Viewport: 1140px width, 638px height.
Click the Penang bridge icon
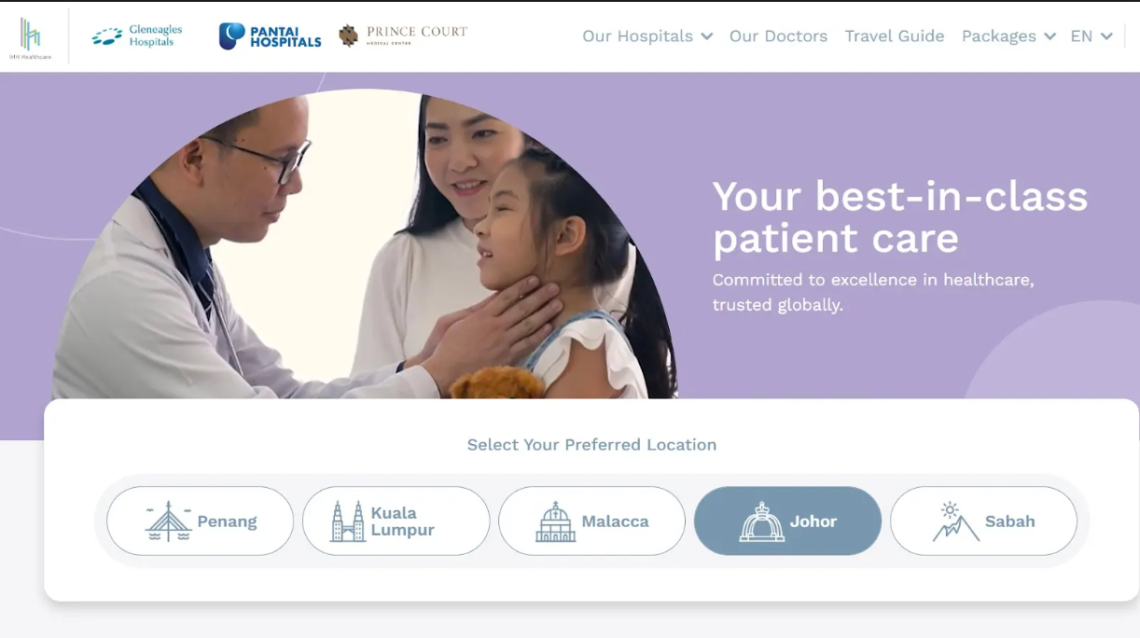pos(168,522)
